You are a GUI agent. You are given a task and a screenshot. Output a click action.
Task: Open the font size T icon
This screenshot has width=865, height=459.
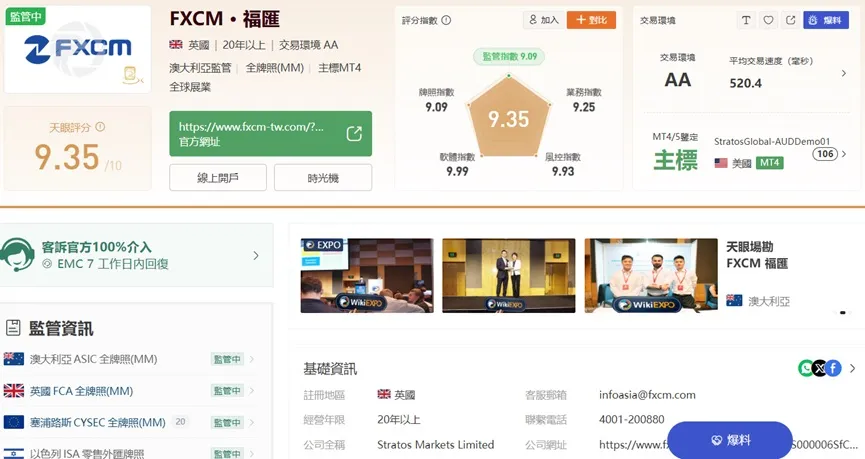tap(746, 20)
